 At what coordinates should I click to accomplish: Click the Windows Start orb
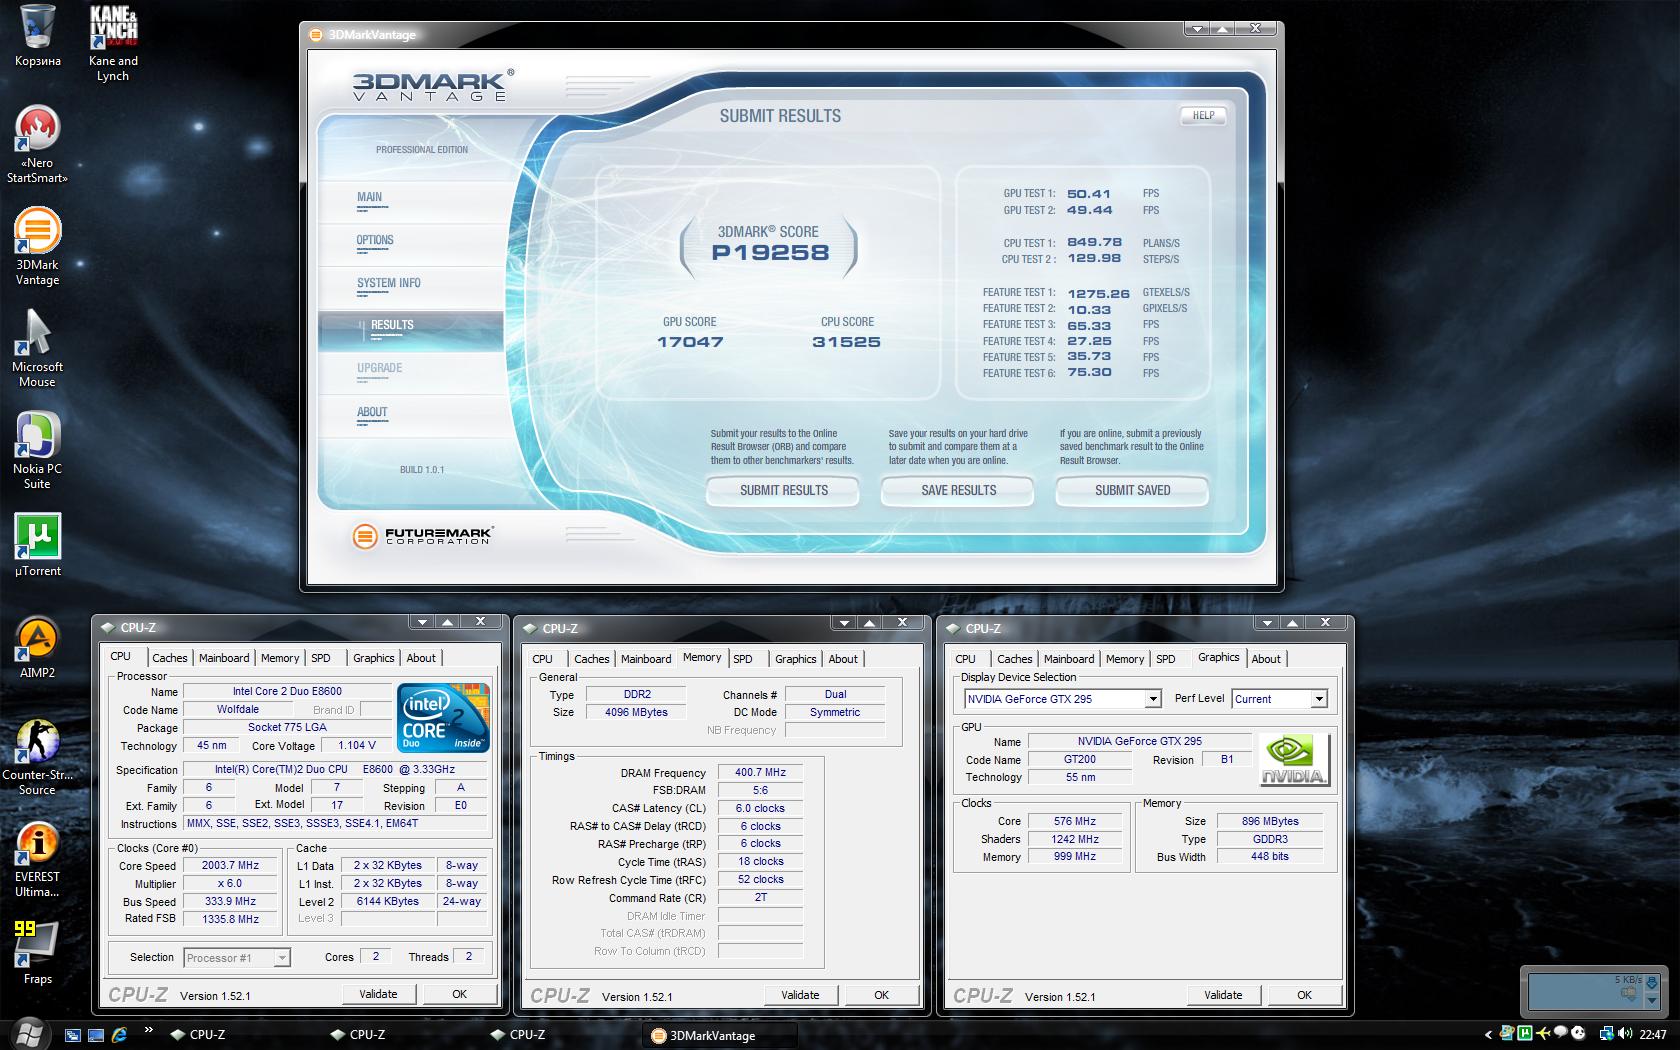pyautogui.click(x=28, y=1034)
